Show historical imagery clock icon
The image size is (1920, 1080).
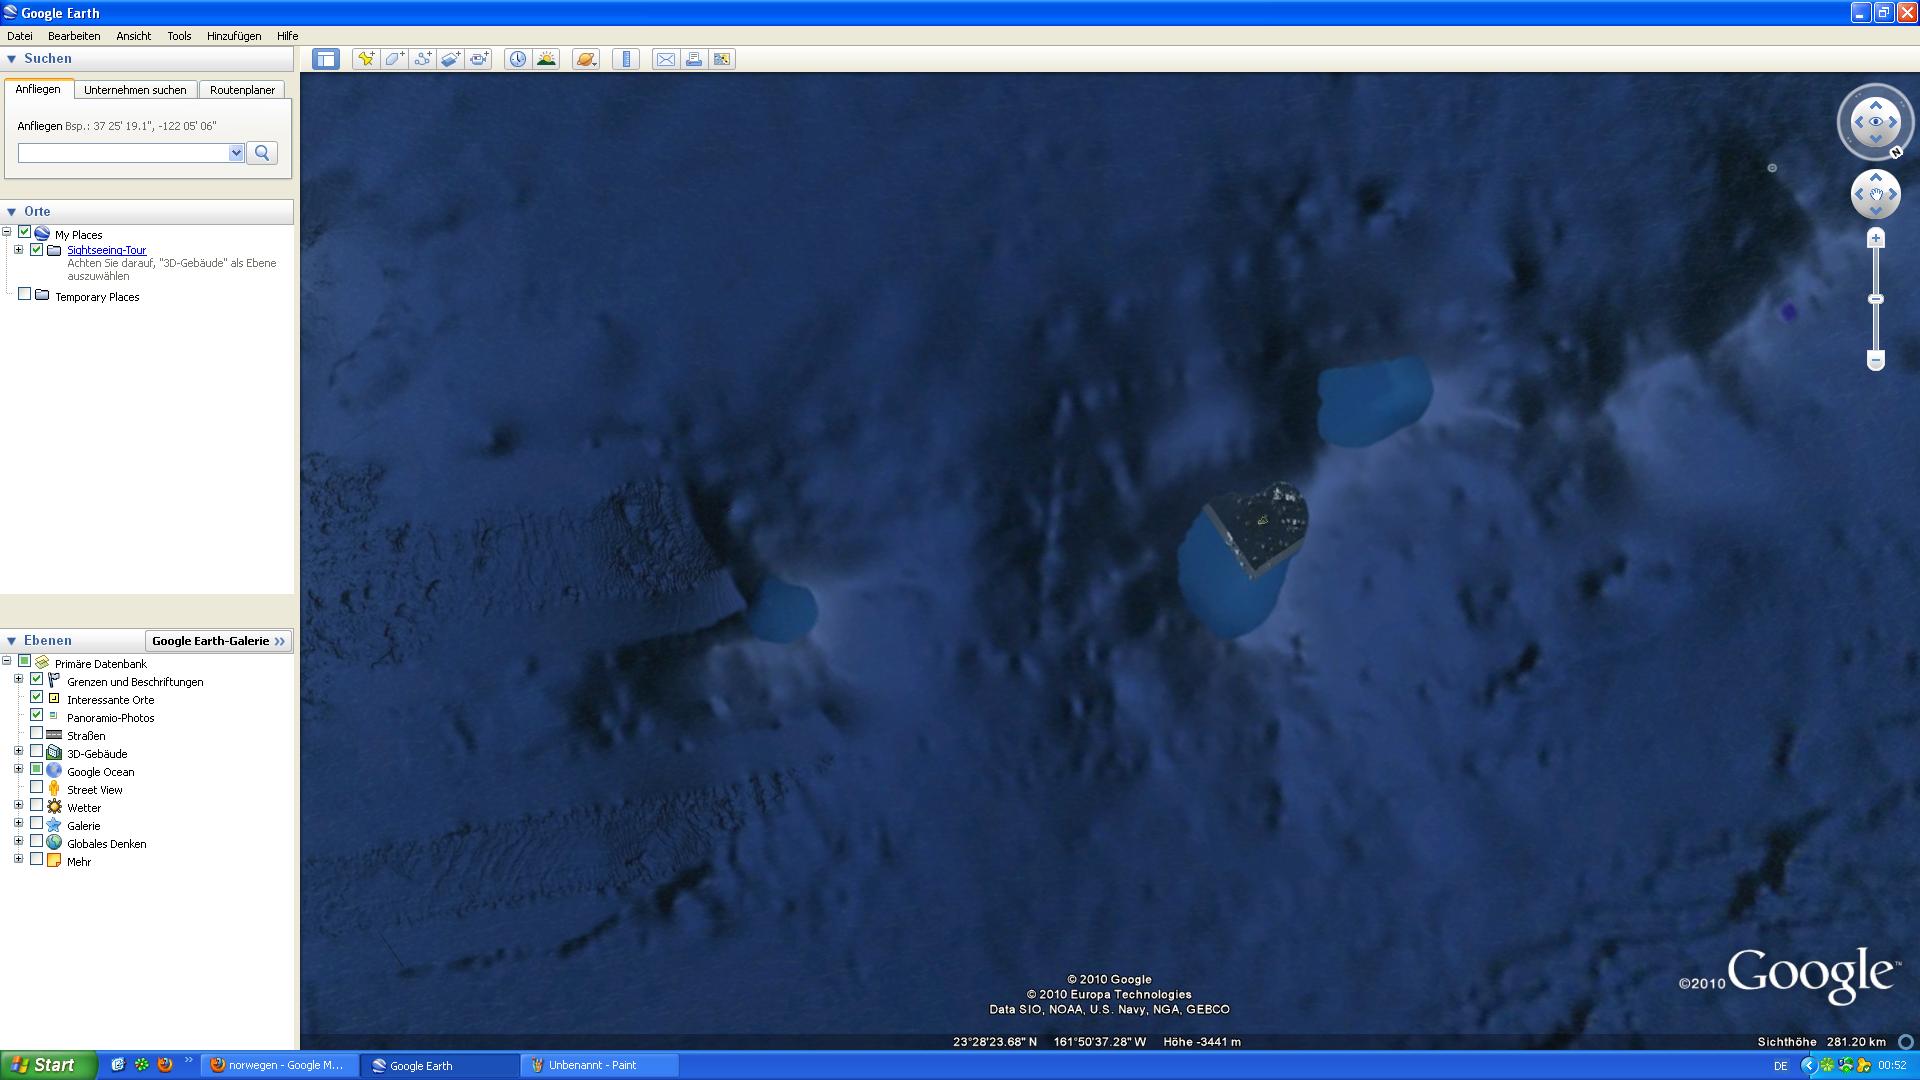click(517, 59)
